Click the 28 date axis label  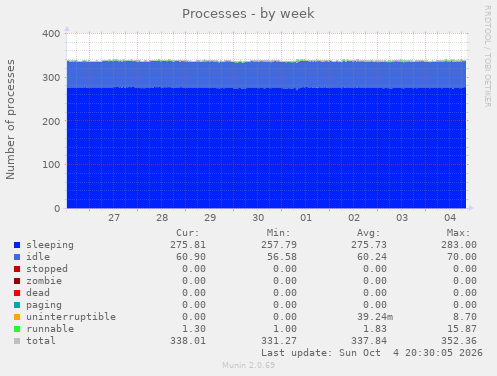162,218
